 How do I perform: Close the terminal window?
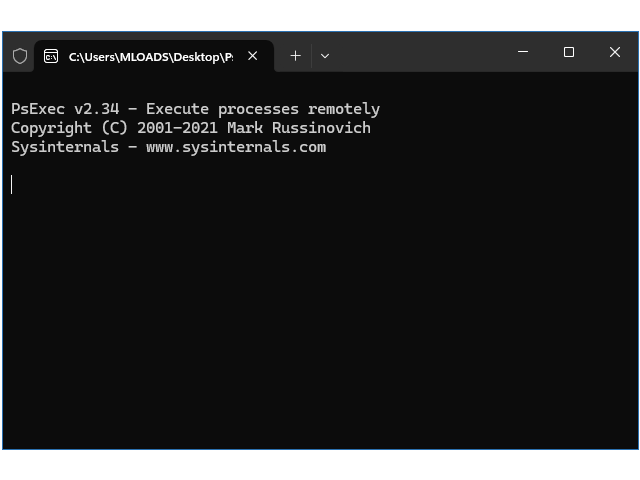coord(615,52)
